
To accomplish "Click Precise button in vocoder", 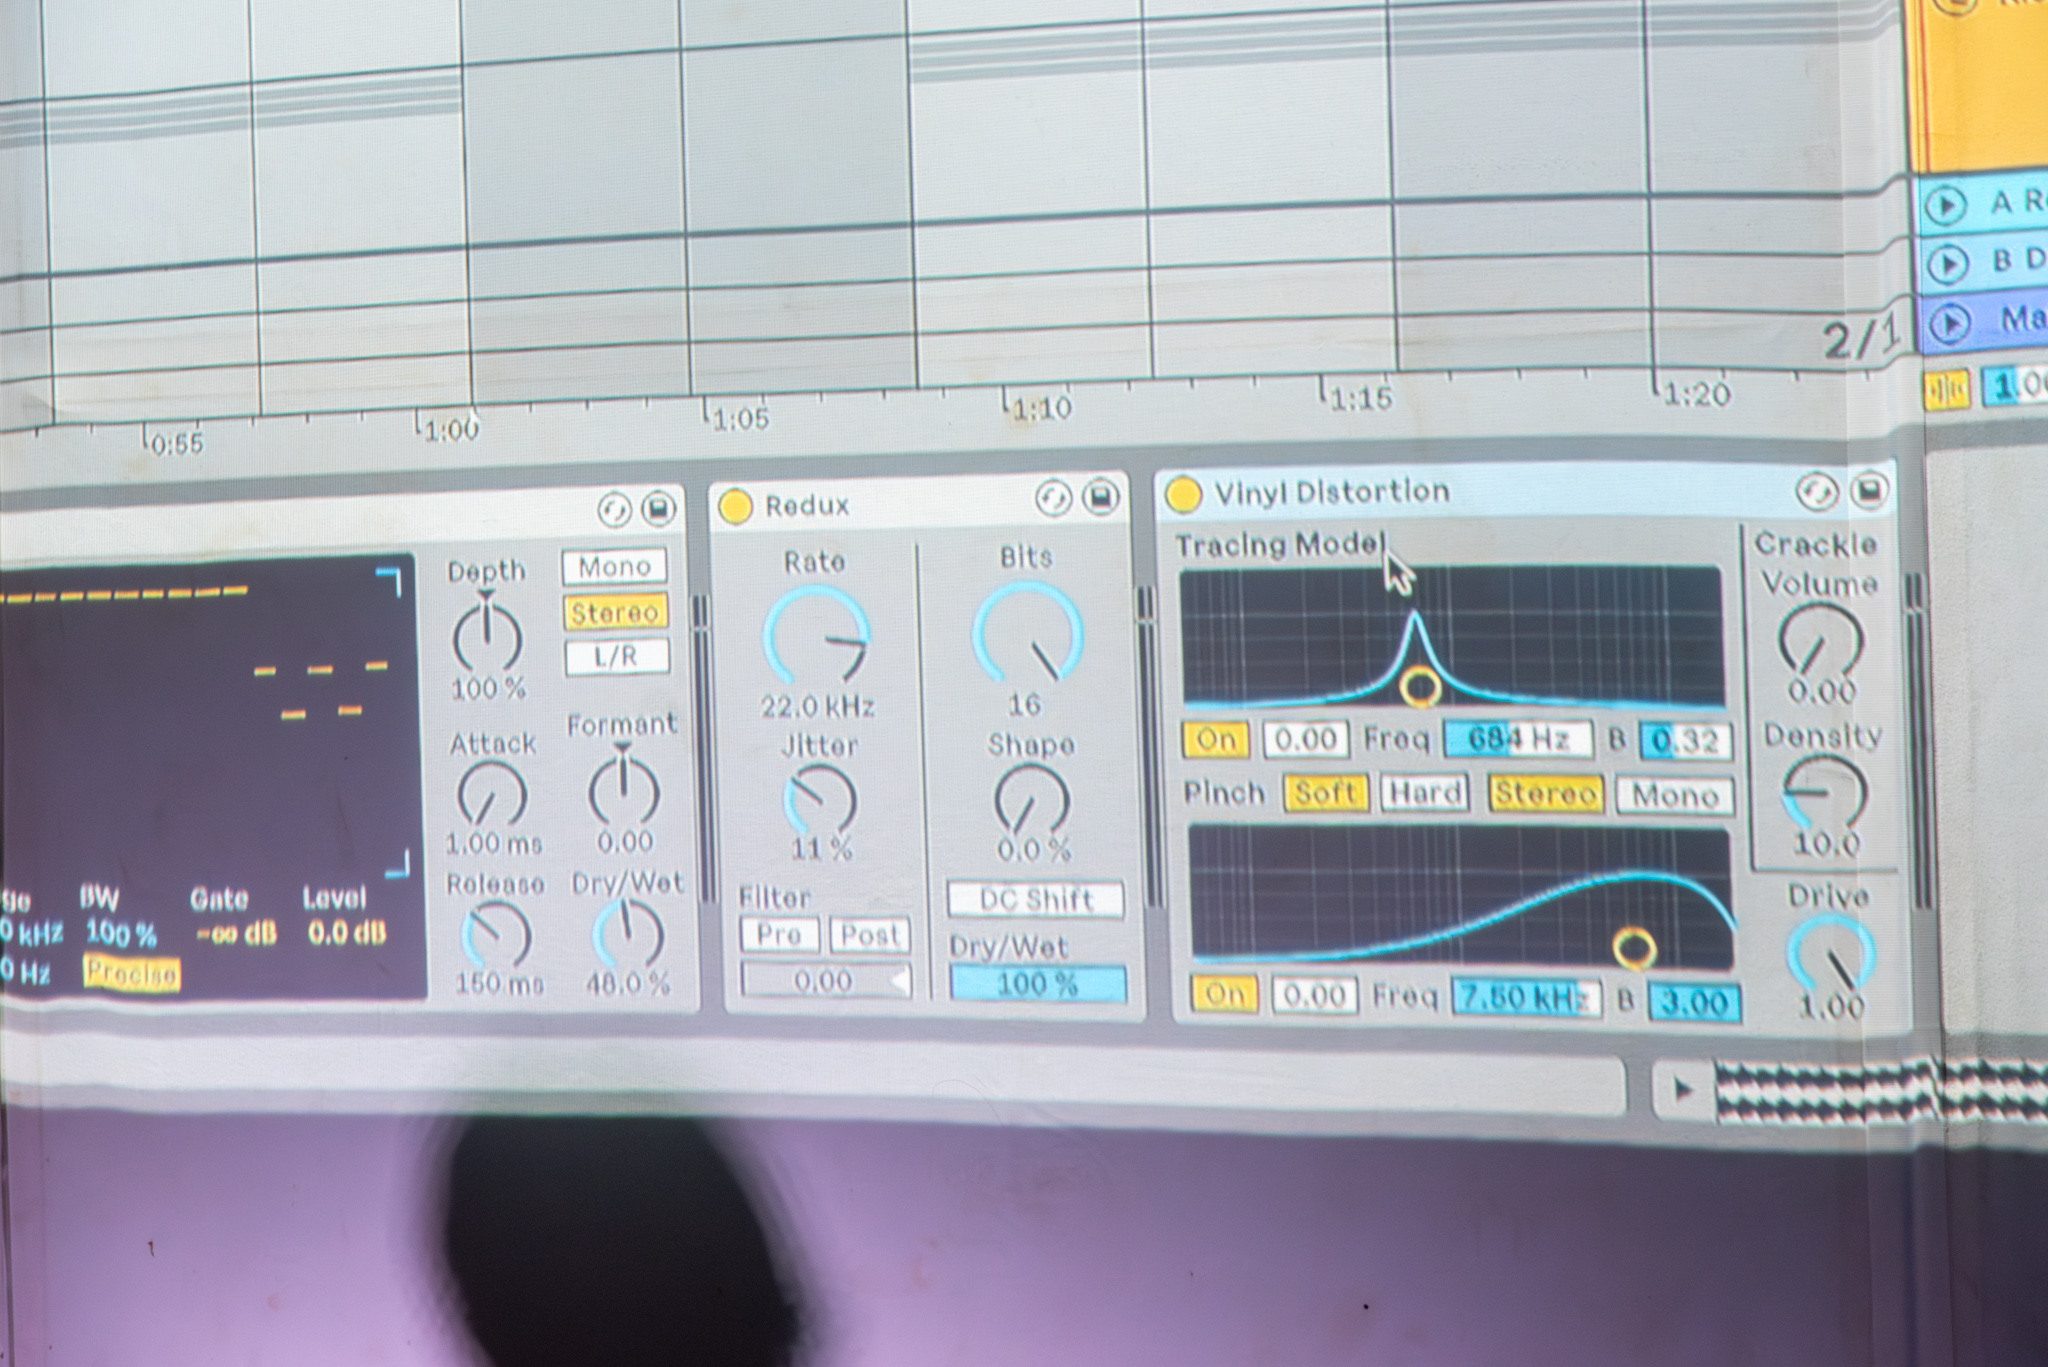I will [132, 973].
